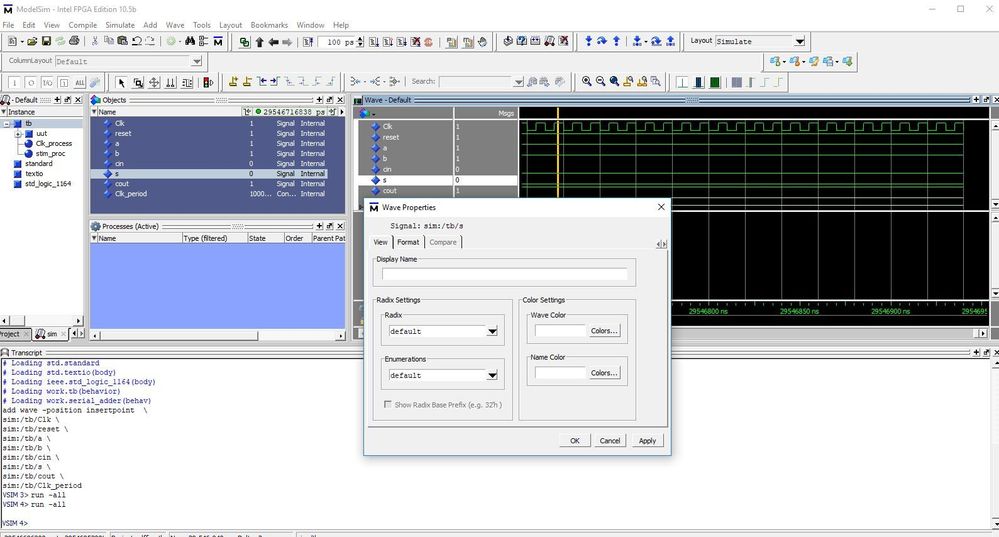999x537 pixels.
Task: Click the Print icon in the toolbar
Action: (74, 42)
